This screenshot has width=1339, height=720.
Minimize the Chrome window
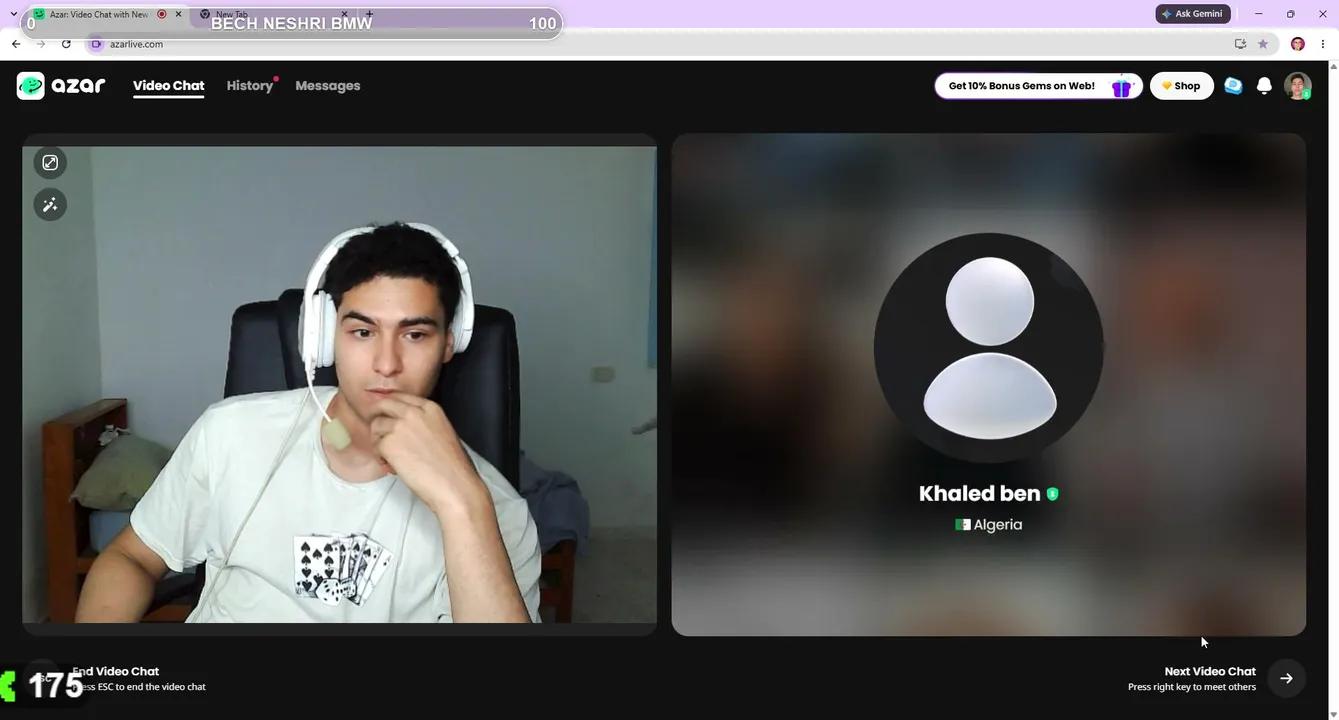click(x=1258, y=14)
